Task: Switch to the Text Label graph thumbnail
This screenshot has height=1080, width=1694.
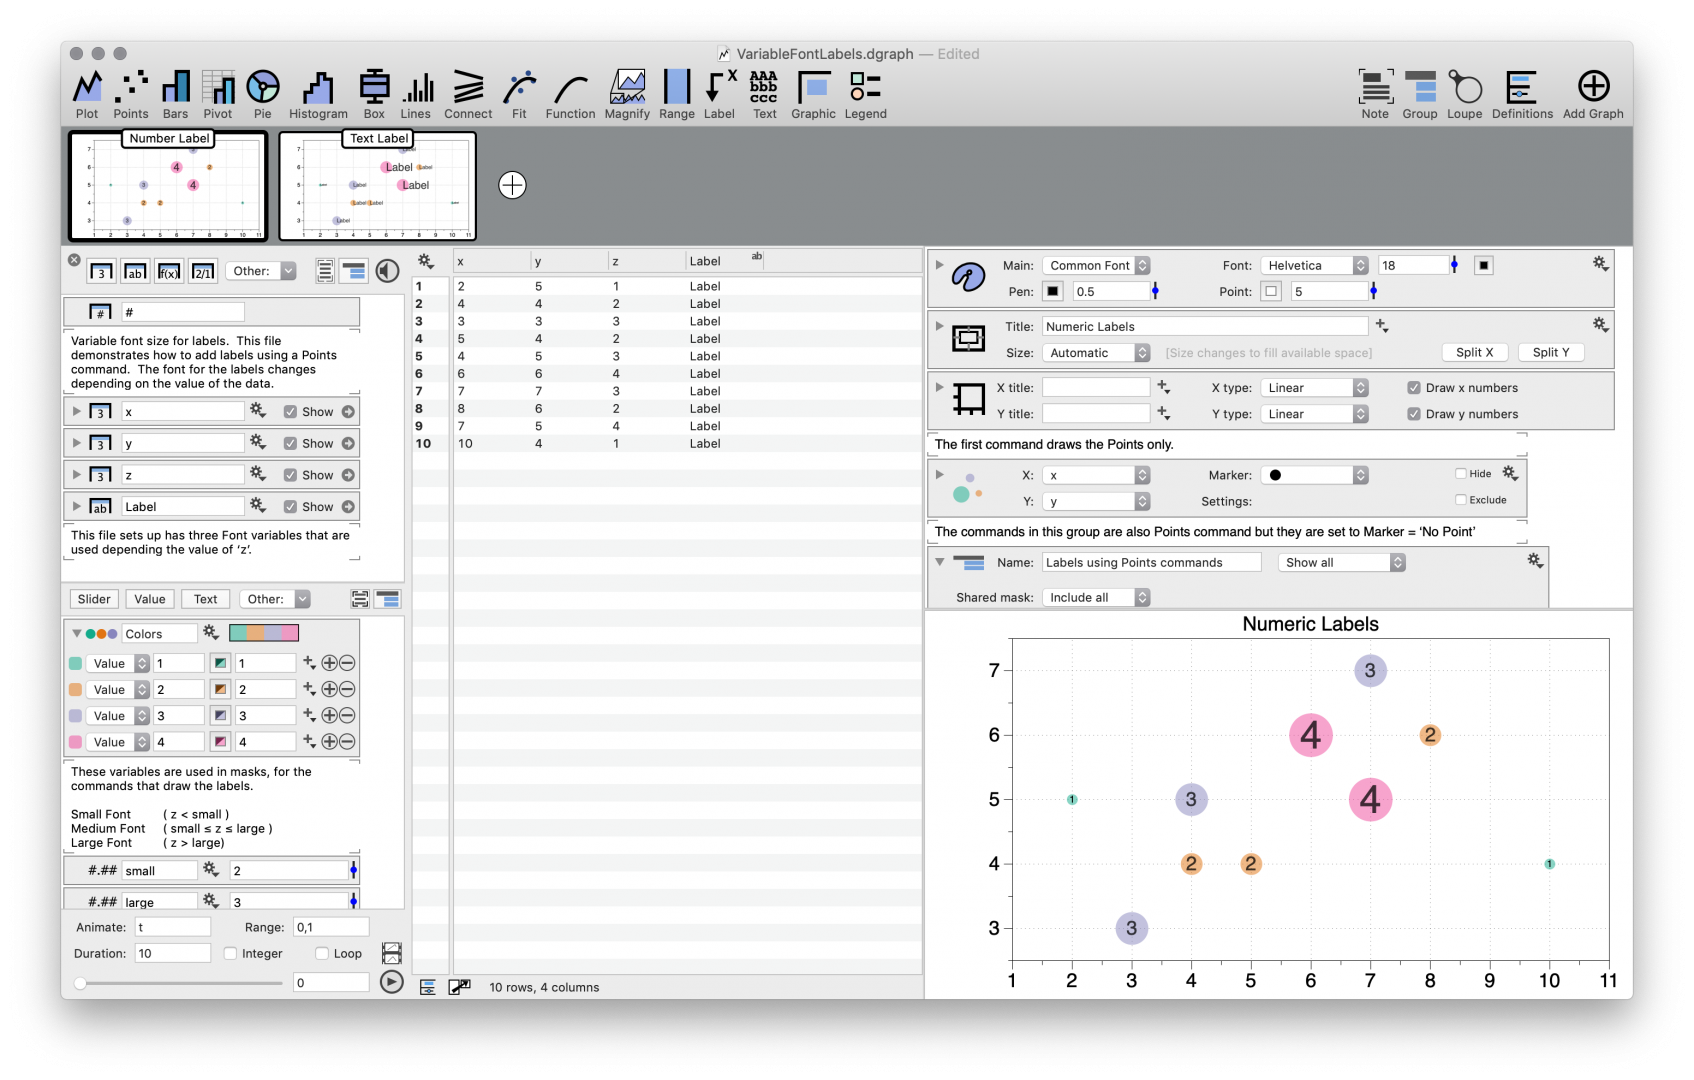Action: [x=380, y=186]
